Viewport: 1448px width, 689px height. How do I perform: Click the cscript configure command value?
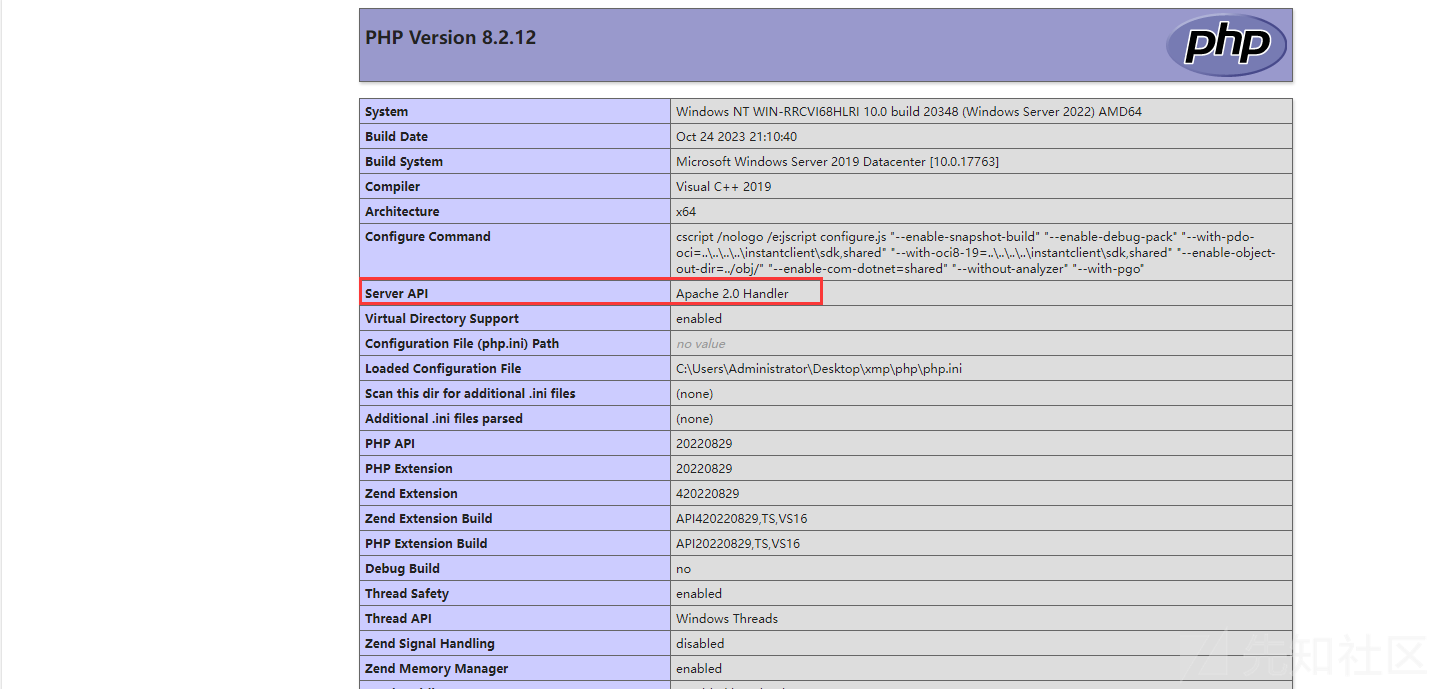click(976, 253)
